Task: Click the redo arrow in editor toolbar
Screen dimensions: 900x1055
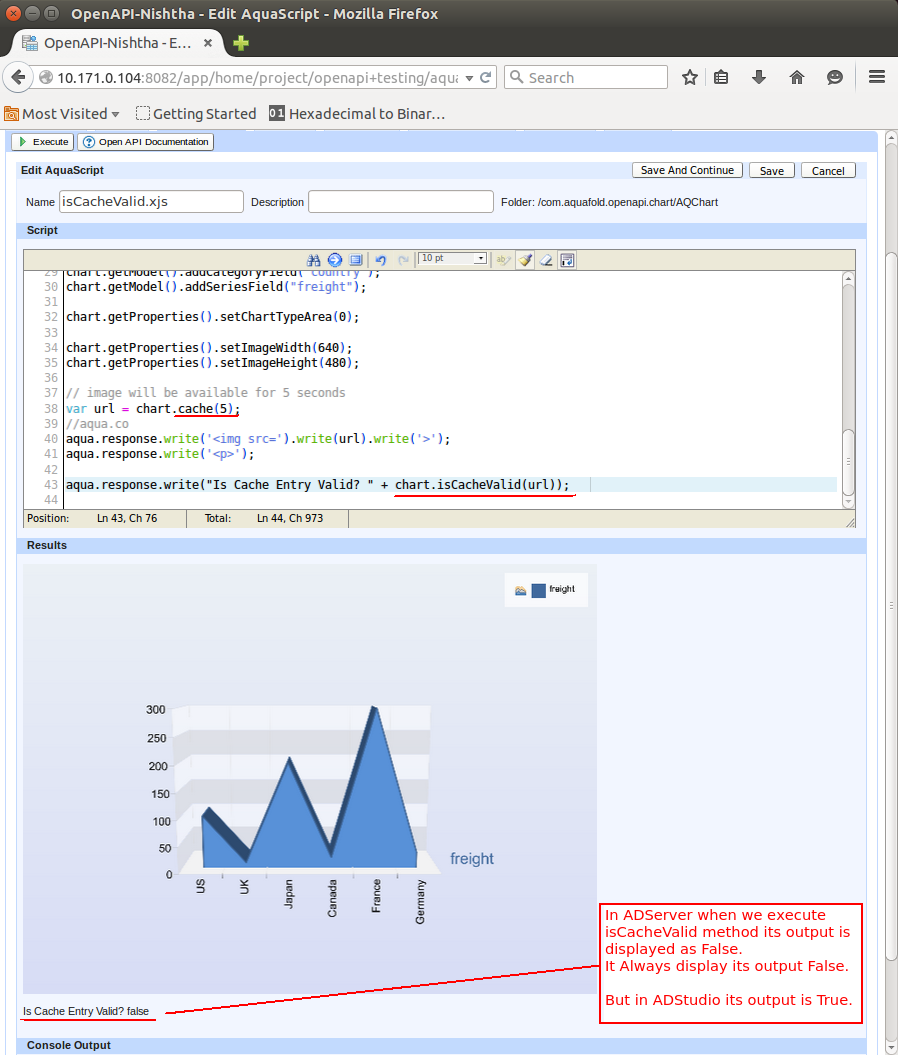Action: pyautogui.click(x=403, y=260)
